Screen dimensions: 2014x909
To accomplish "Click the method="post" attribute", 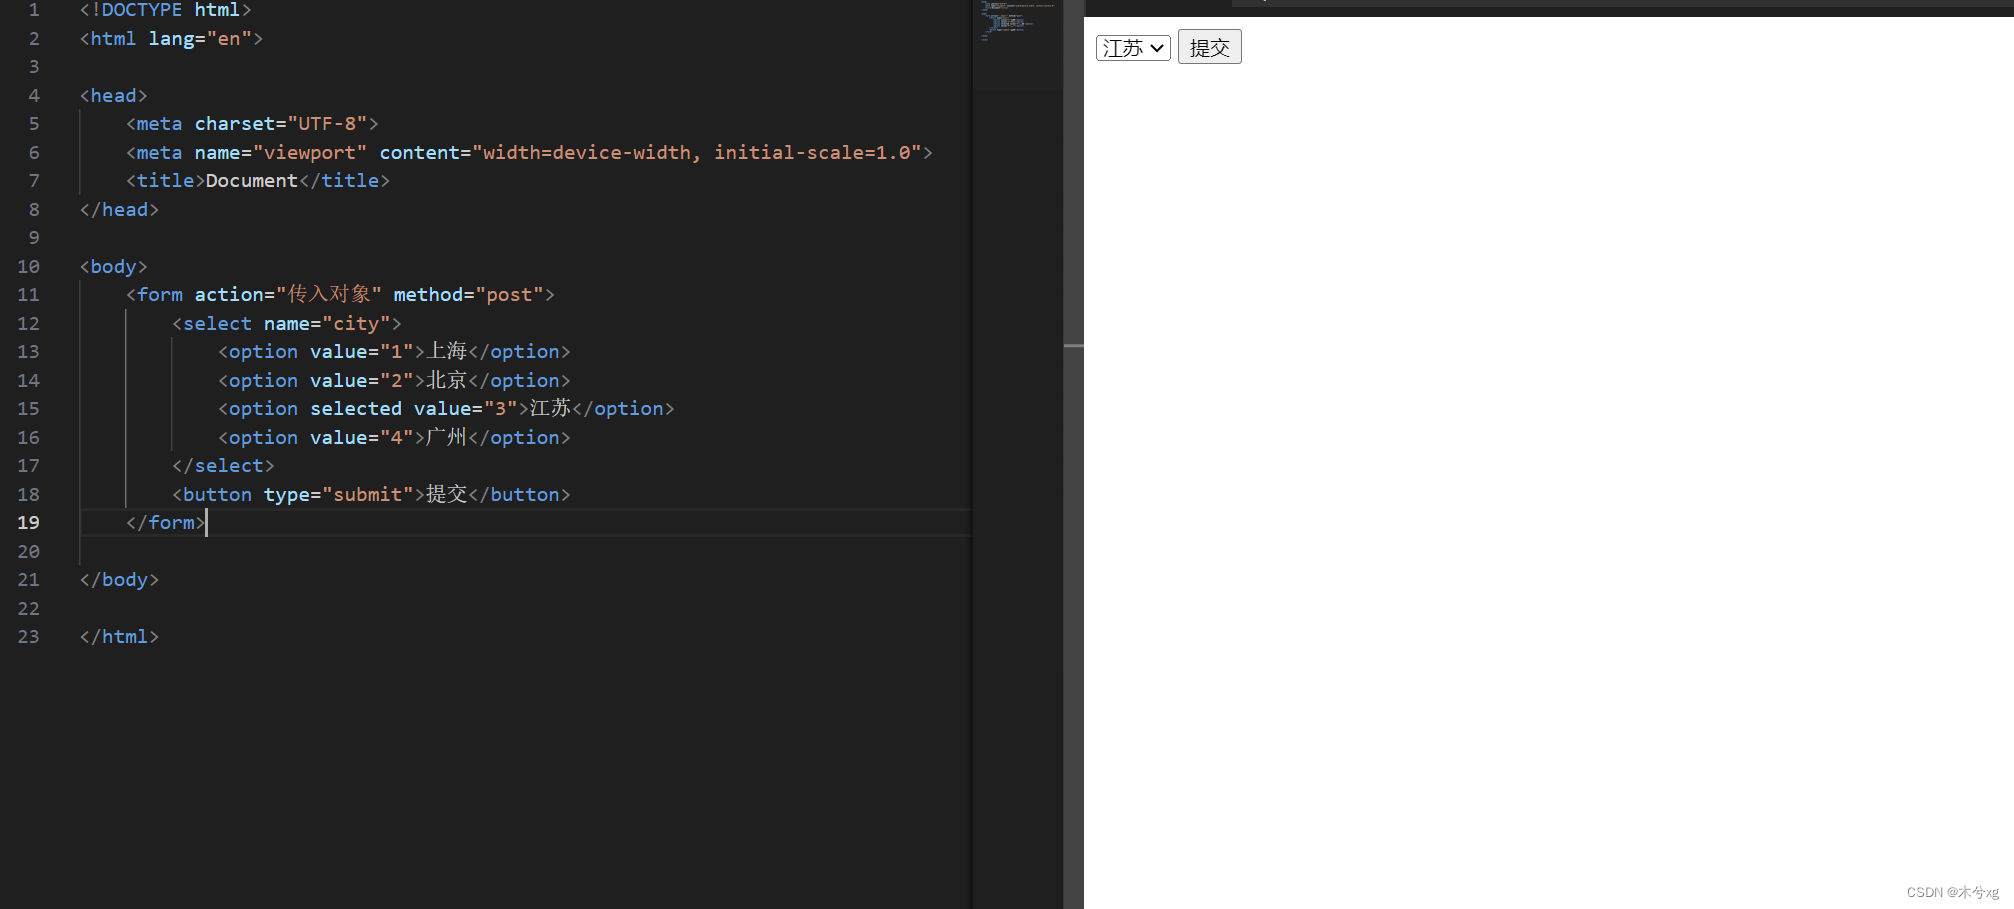I will pos(468,294).
